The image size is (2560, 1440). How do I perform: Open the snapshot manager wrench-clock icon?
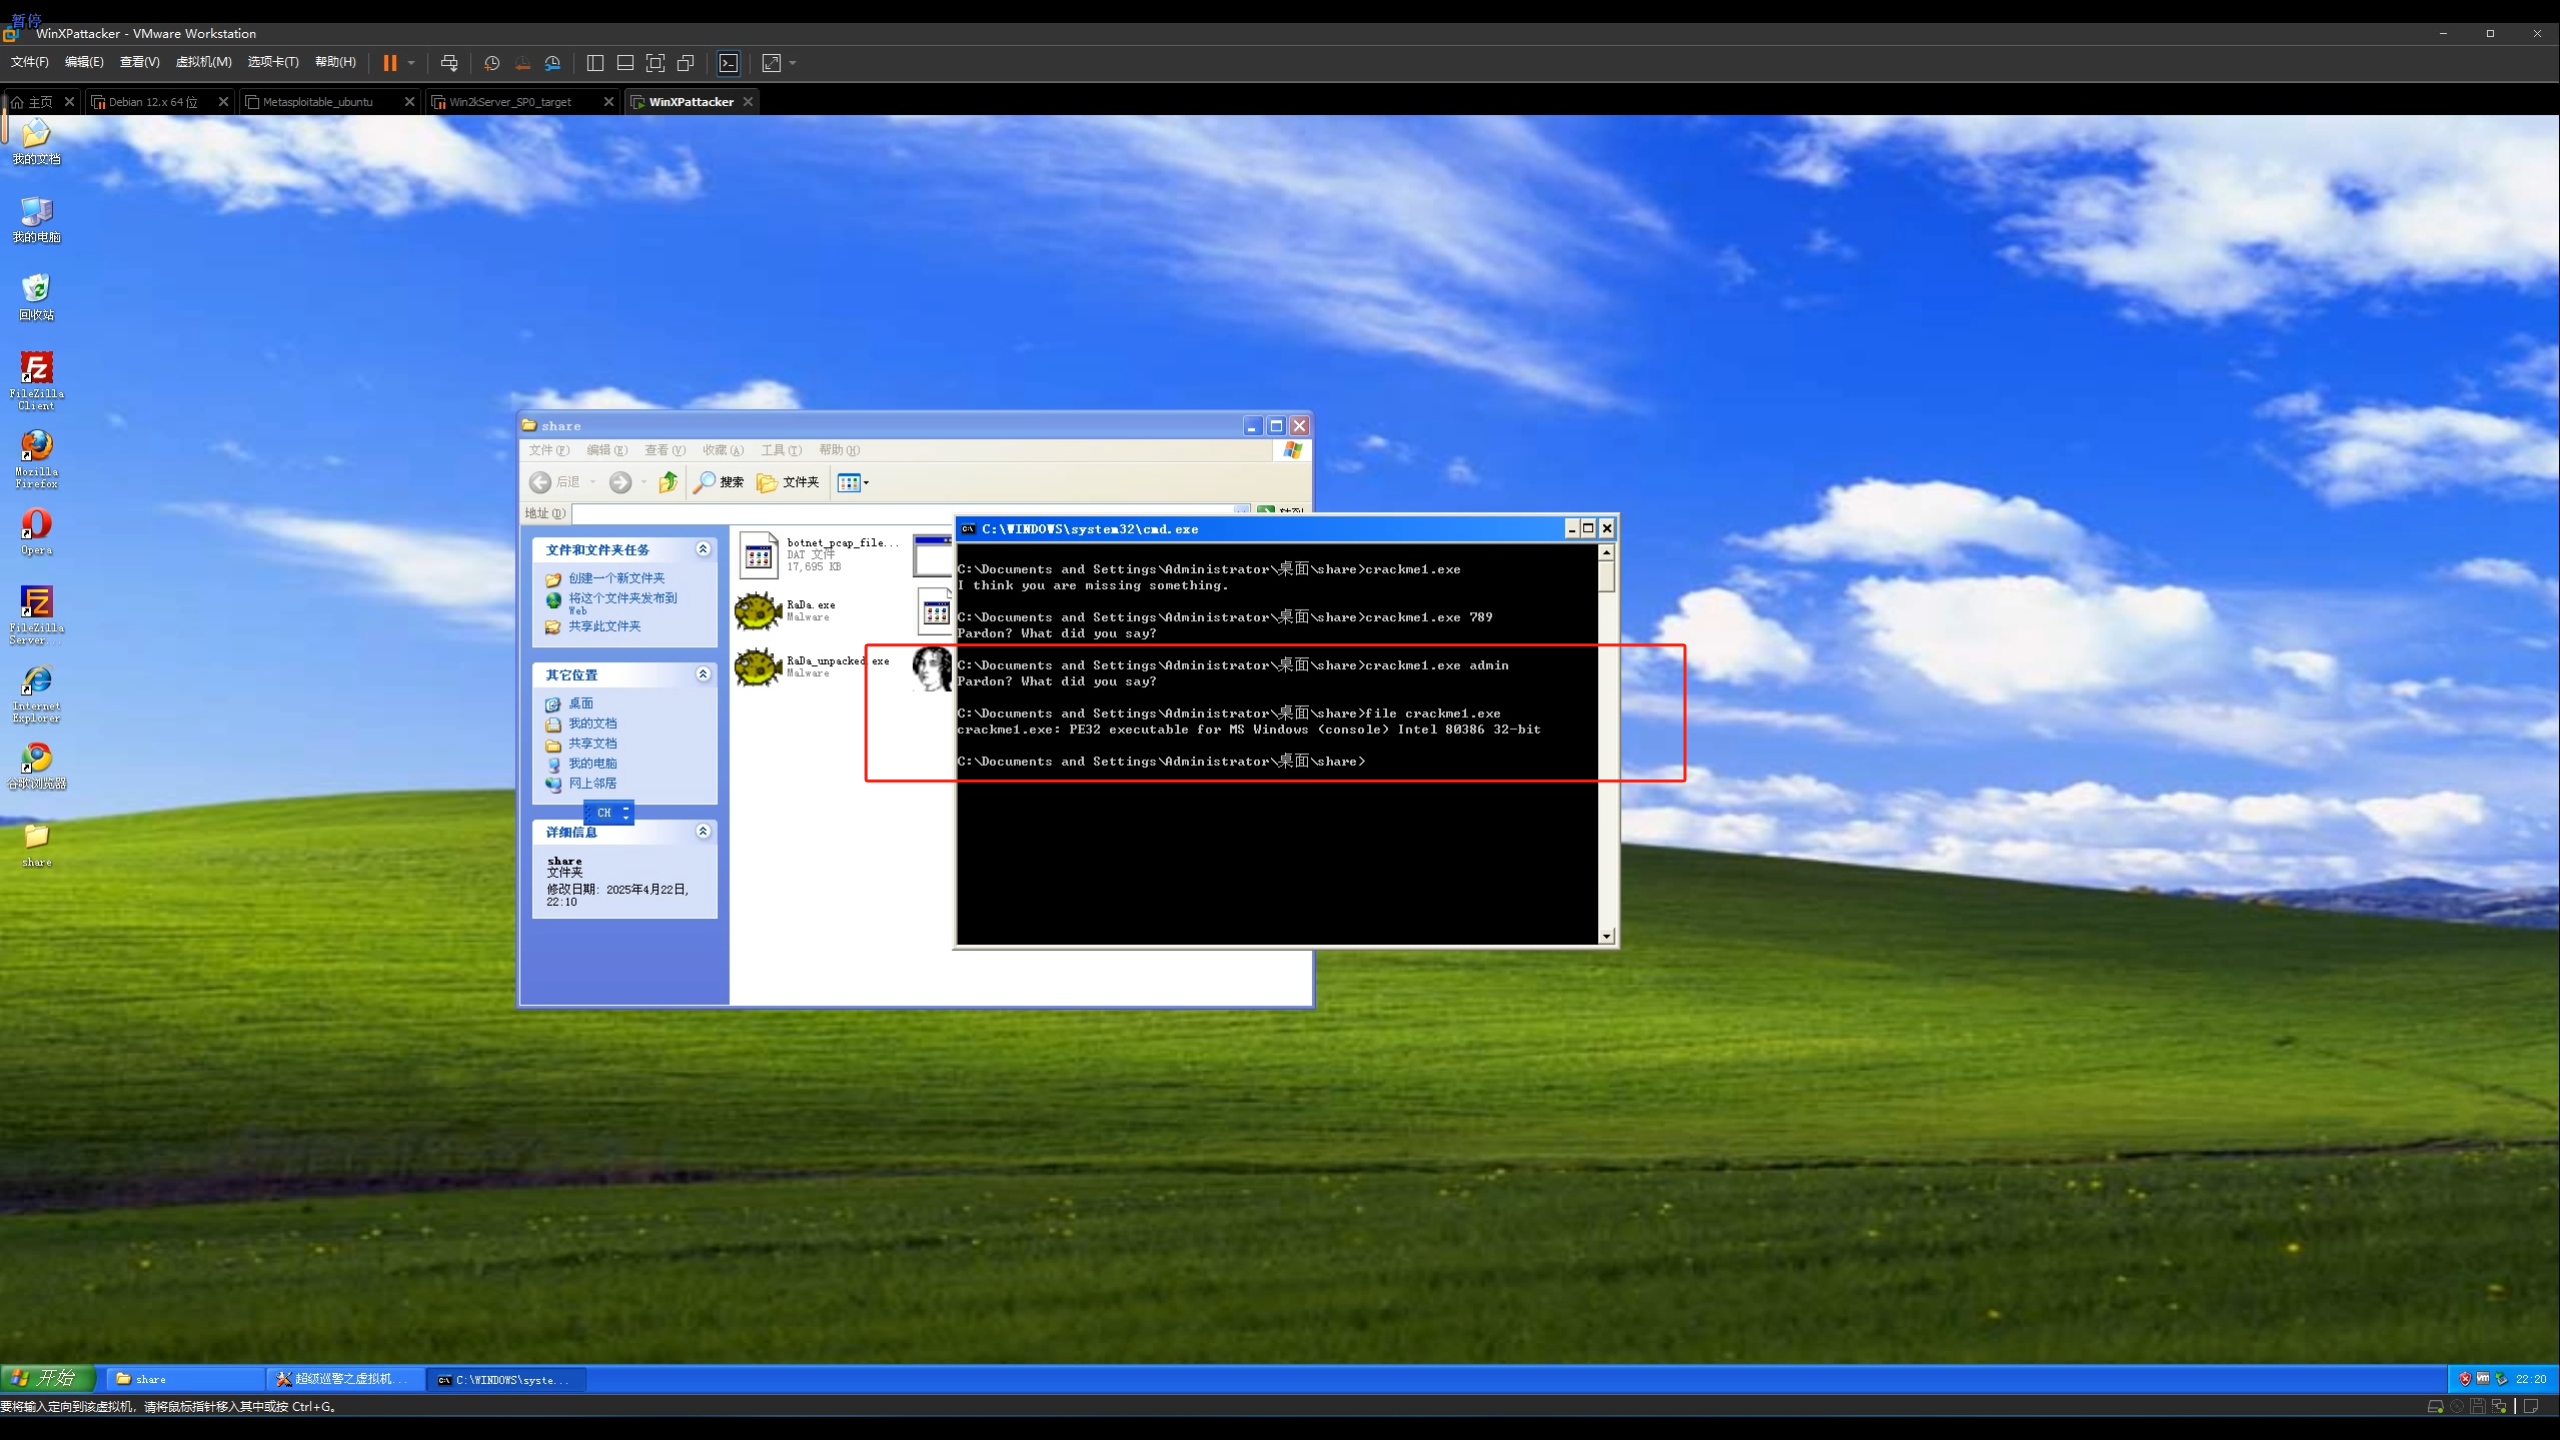[553, 63]
